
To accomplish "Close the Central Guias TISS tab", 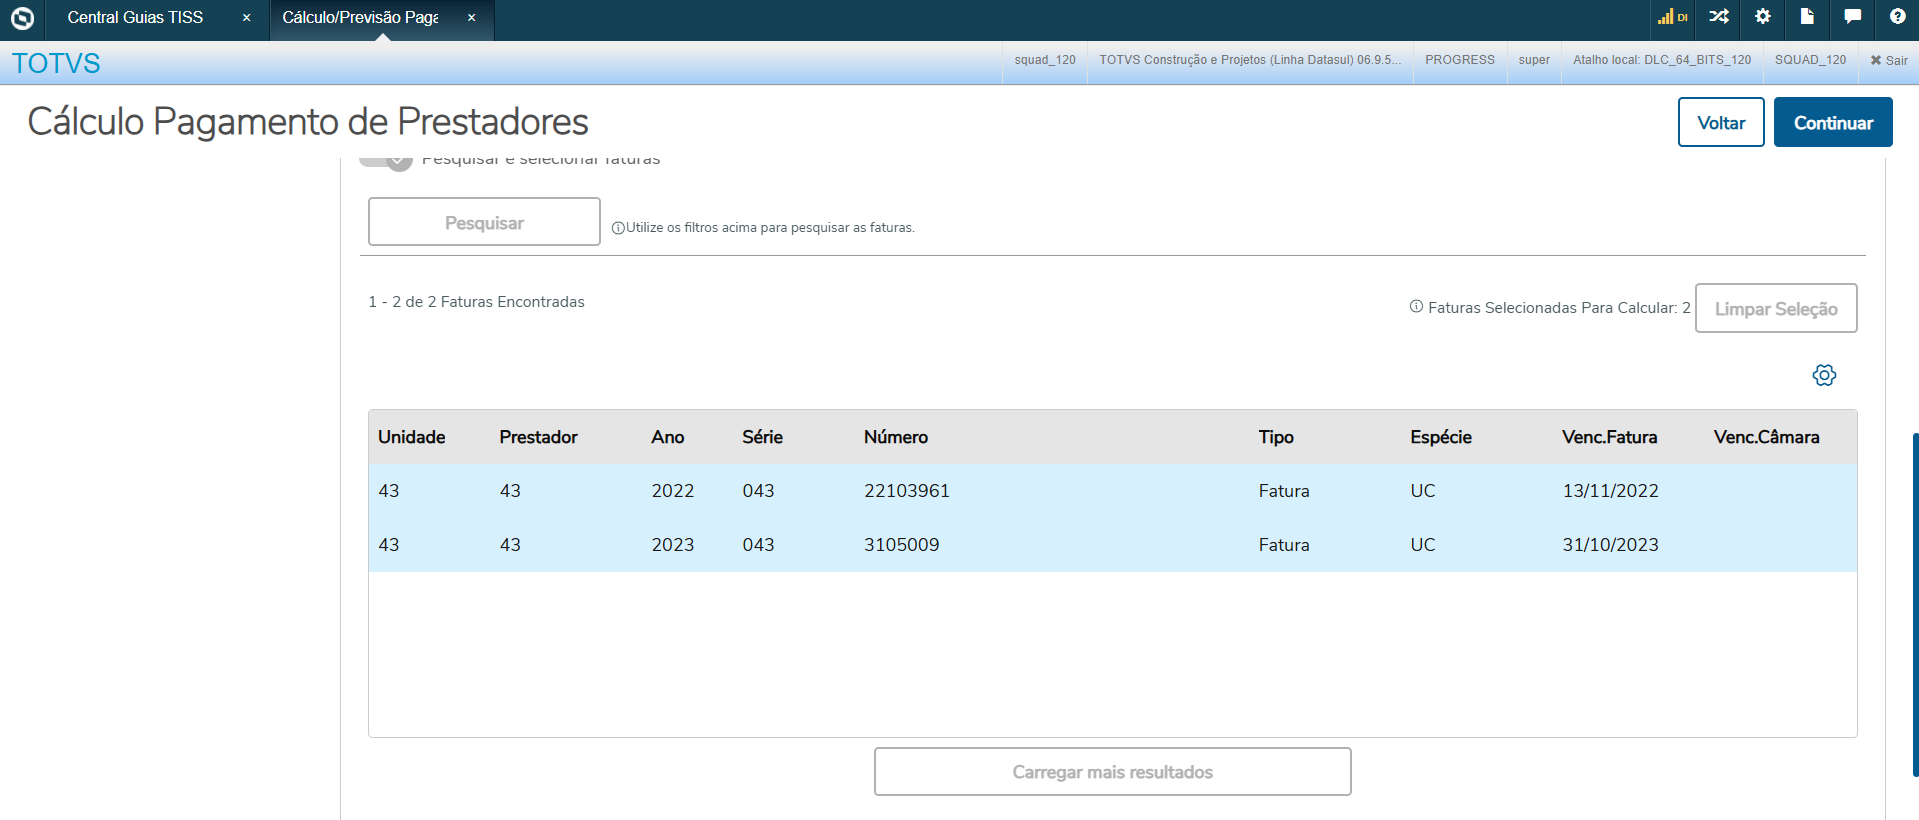I will [246, 18].
